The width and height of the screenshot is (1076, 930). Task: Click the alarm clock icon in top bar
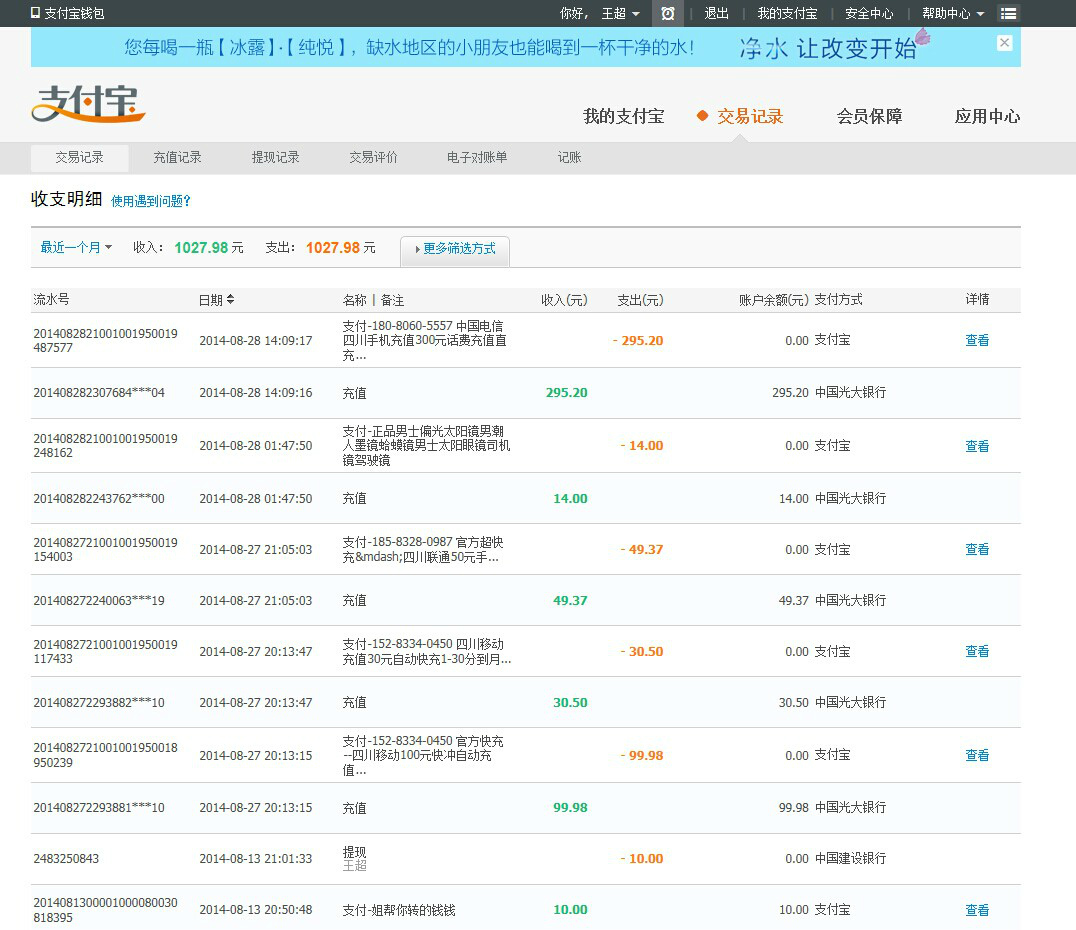[667, 13]
